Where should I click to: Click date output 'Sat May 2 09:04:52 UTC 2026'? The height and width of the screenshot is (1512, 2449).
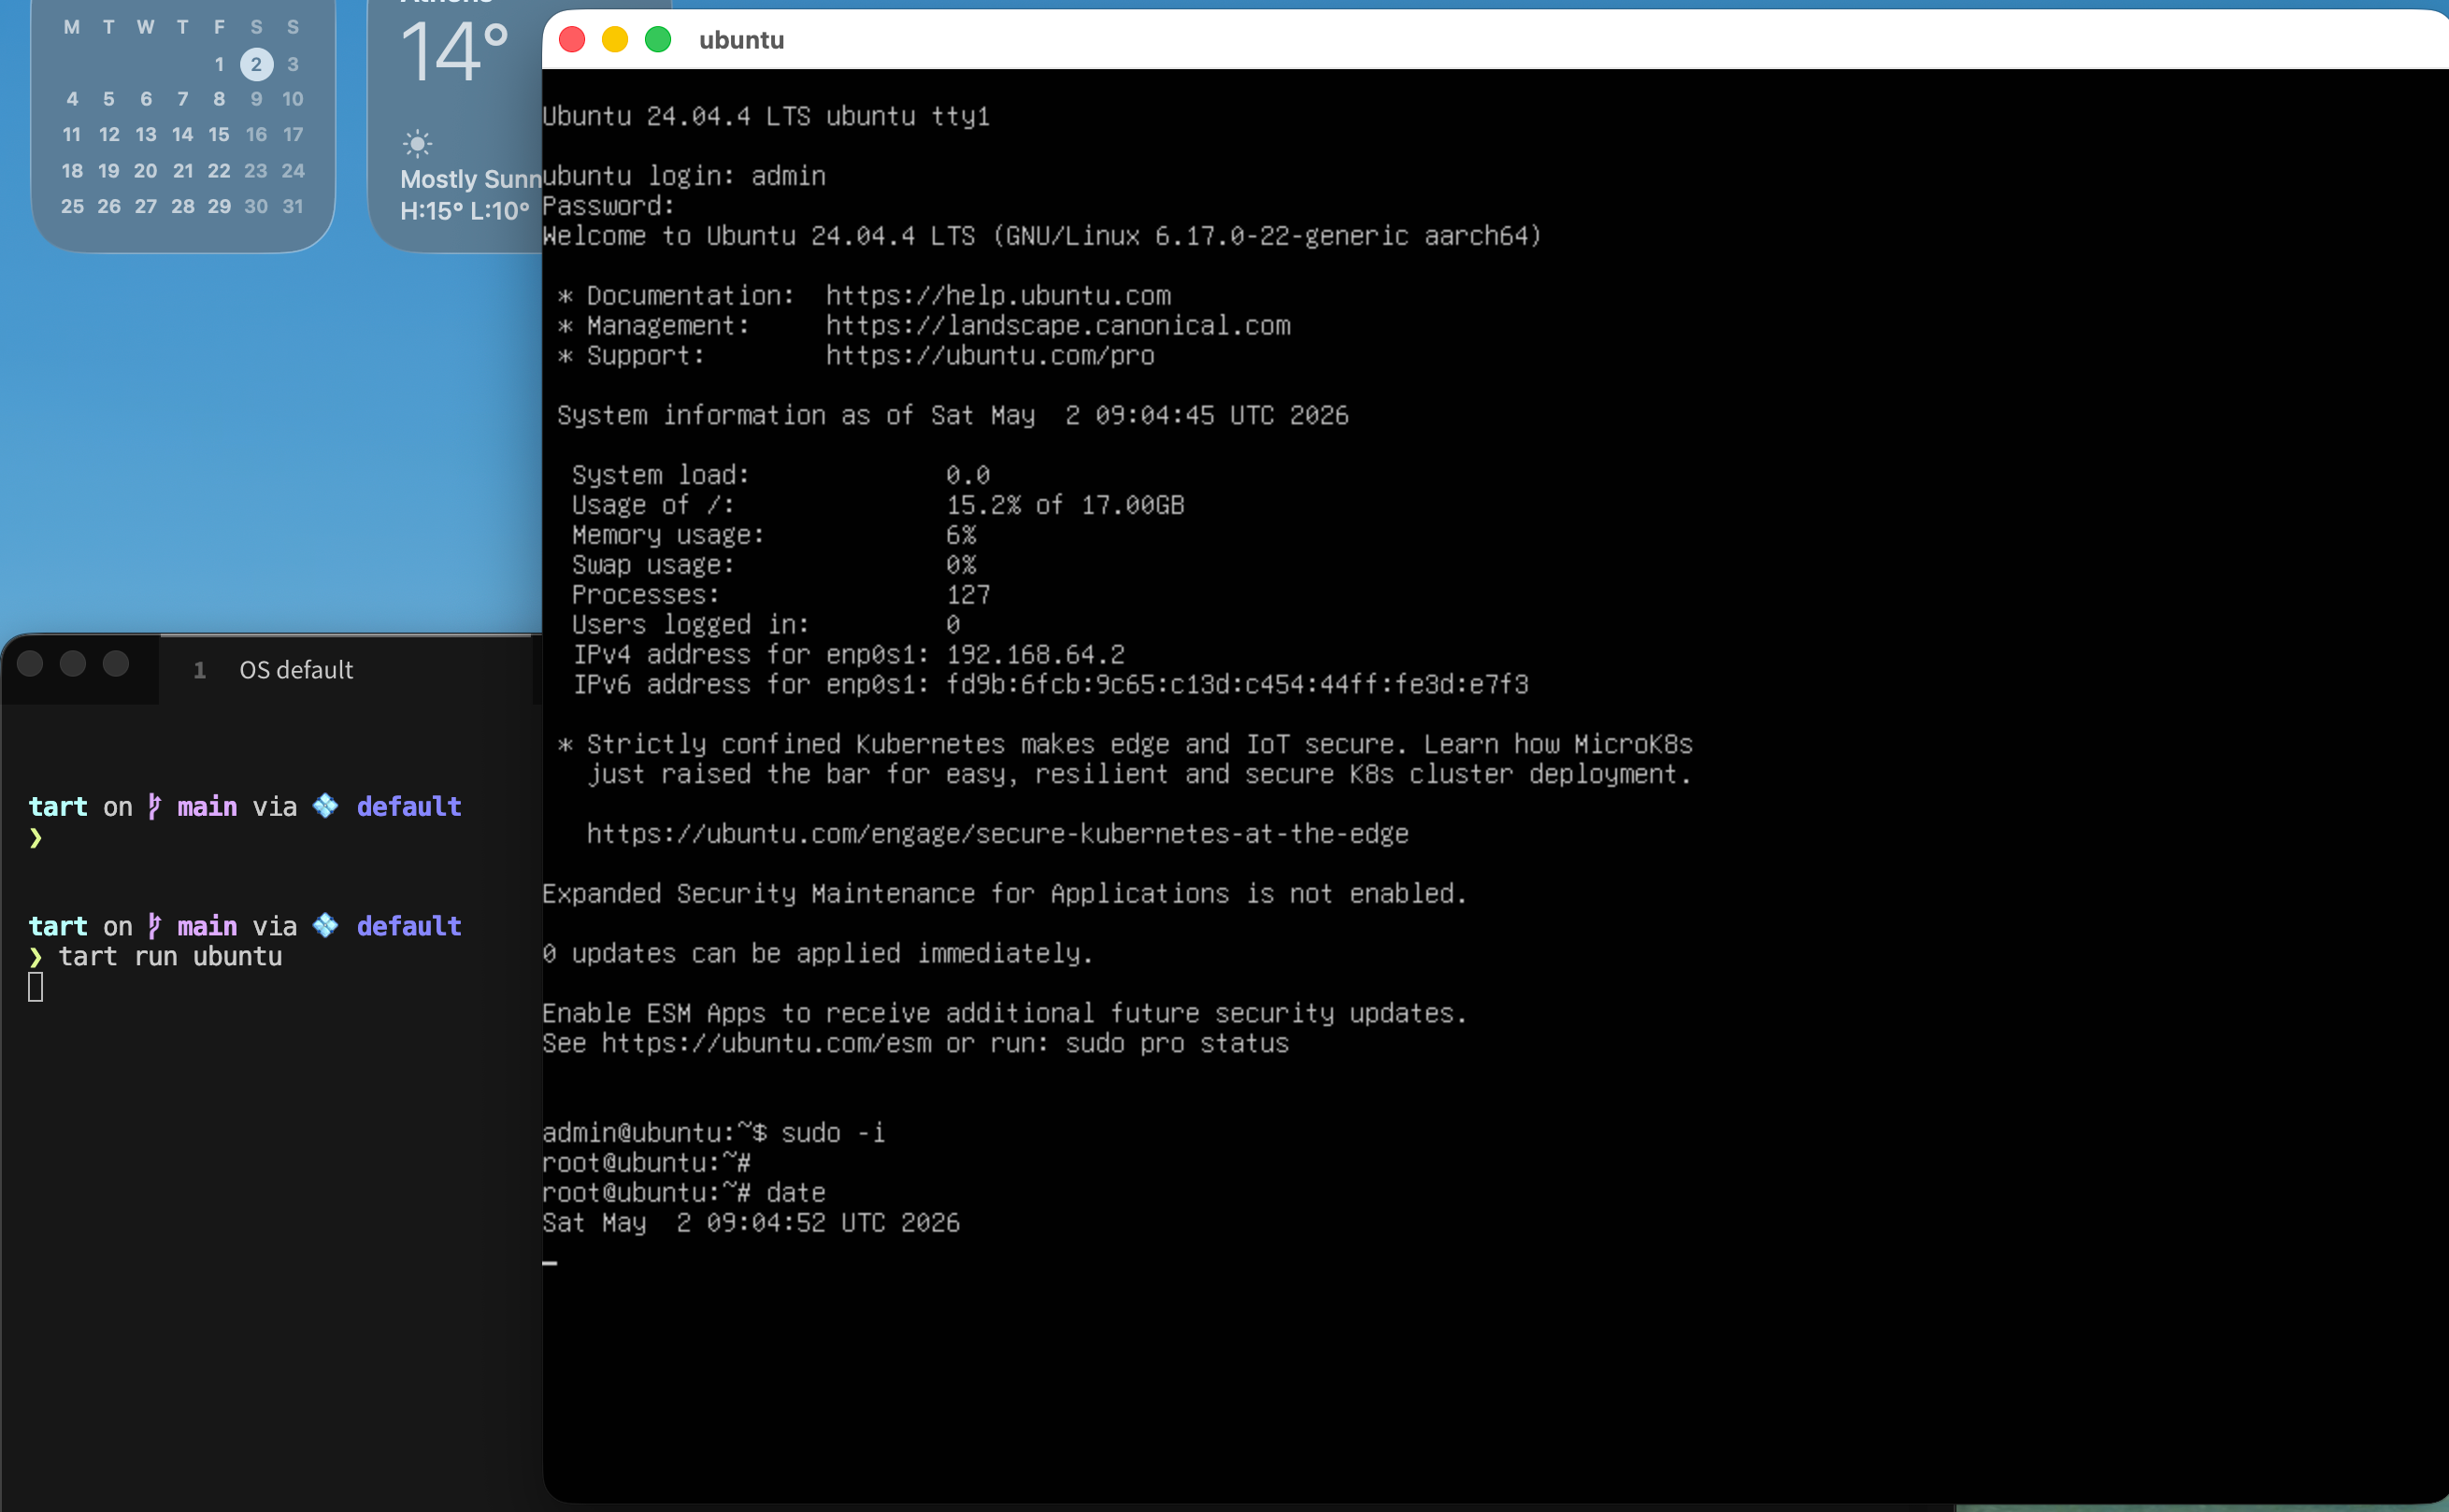coord(751,1223)
